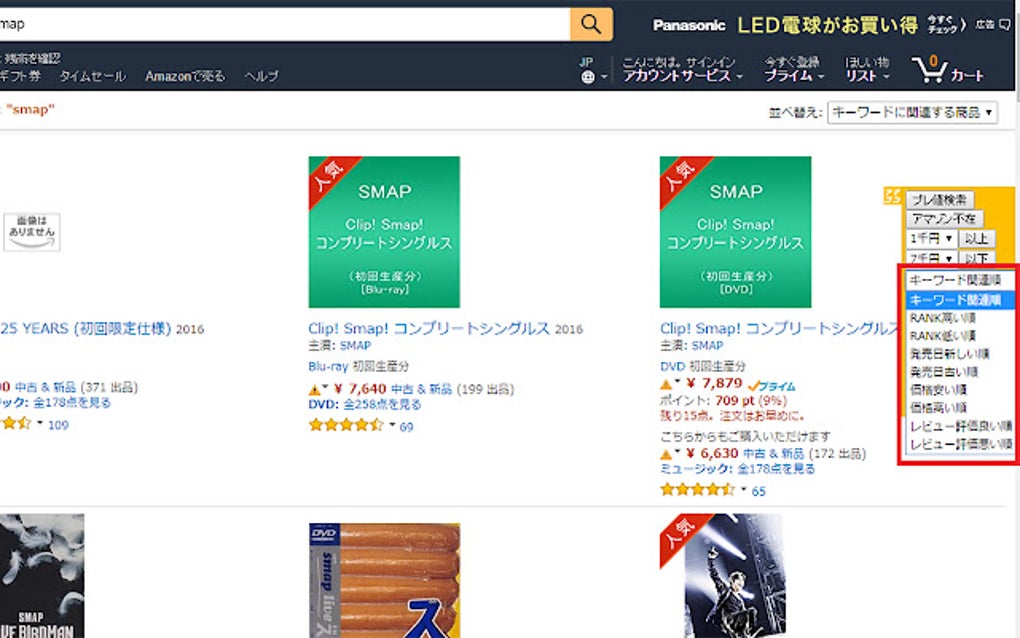Viewport: 1020px width, 638px height.
Task: Select 価格安い順 from the sort list
Action: click(960, 390)
